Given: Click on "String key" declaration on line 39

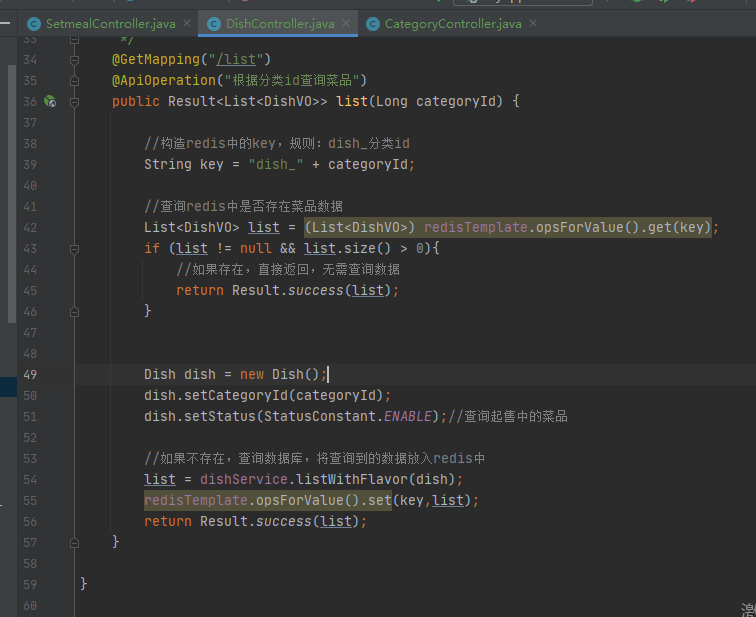Looking at the screenshot, I should (184, 164).
